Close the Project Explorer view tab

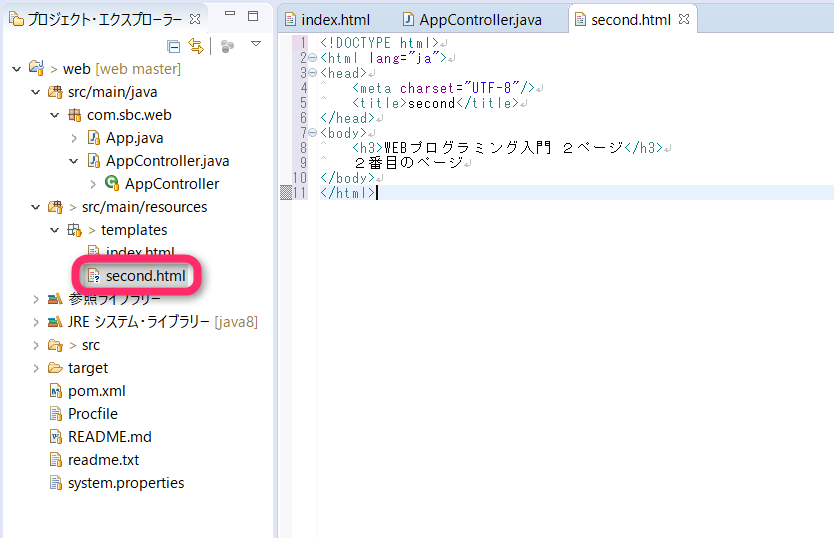pos(195,19)
